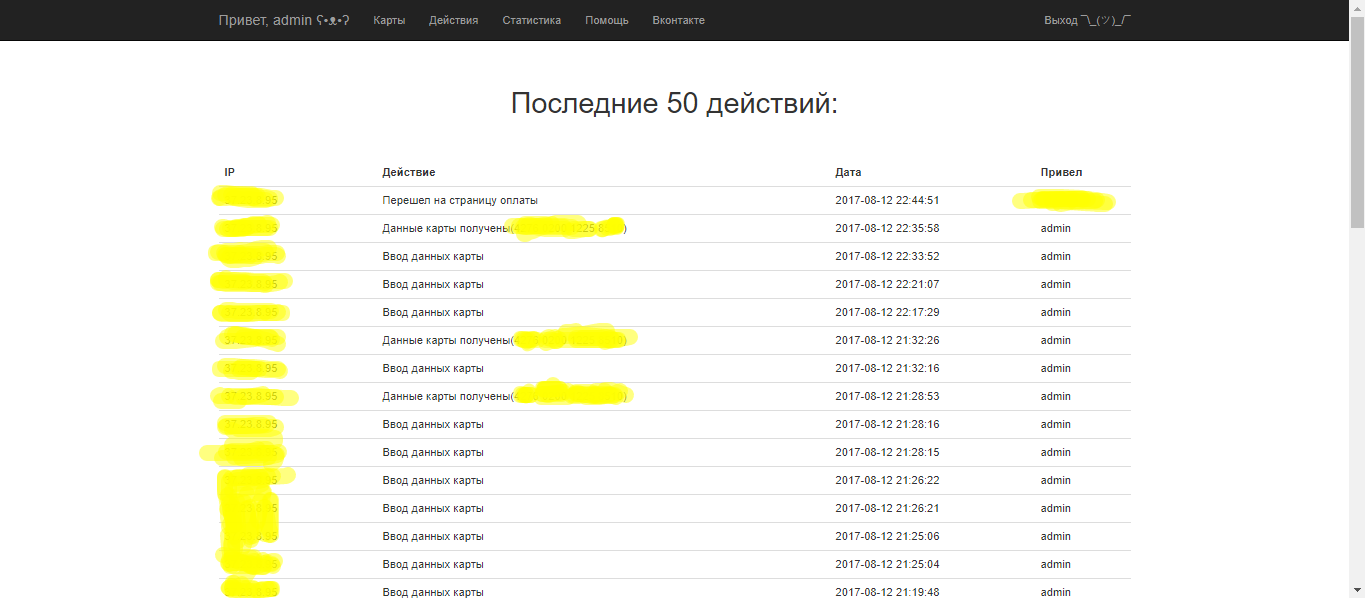Click the date 2017-08-12 22:44:51
1365x598 pixels.
pyautogui.click(x=887, y=201)
